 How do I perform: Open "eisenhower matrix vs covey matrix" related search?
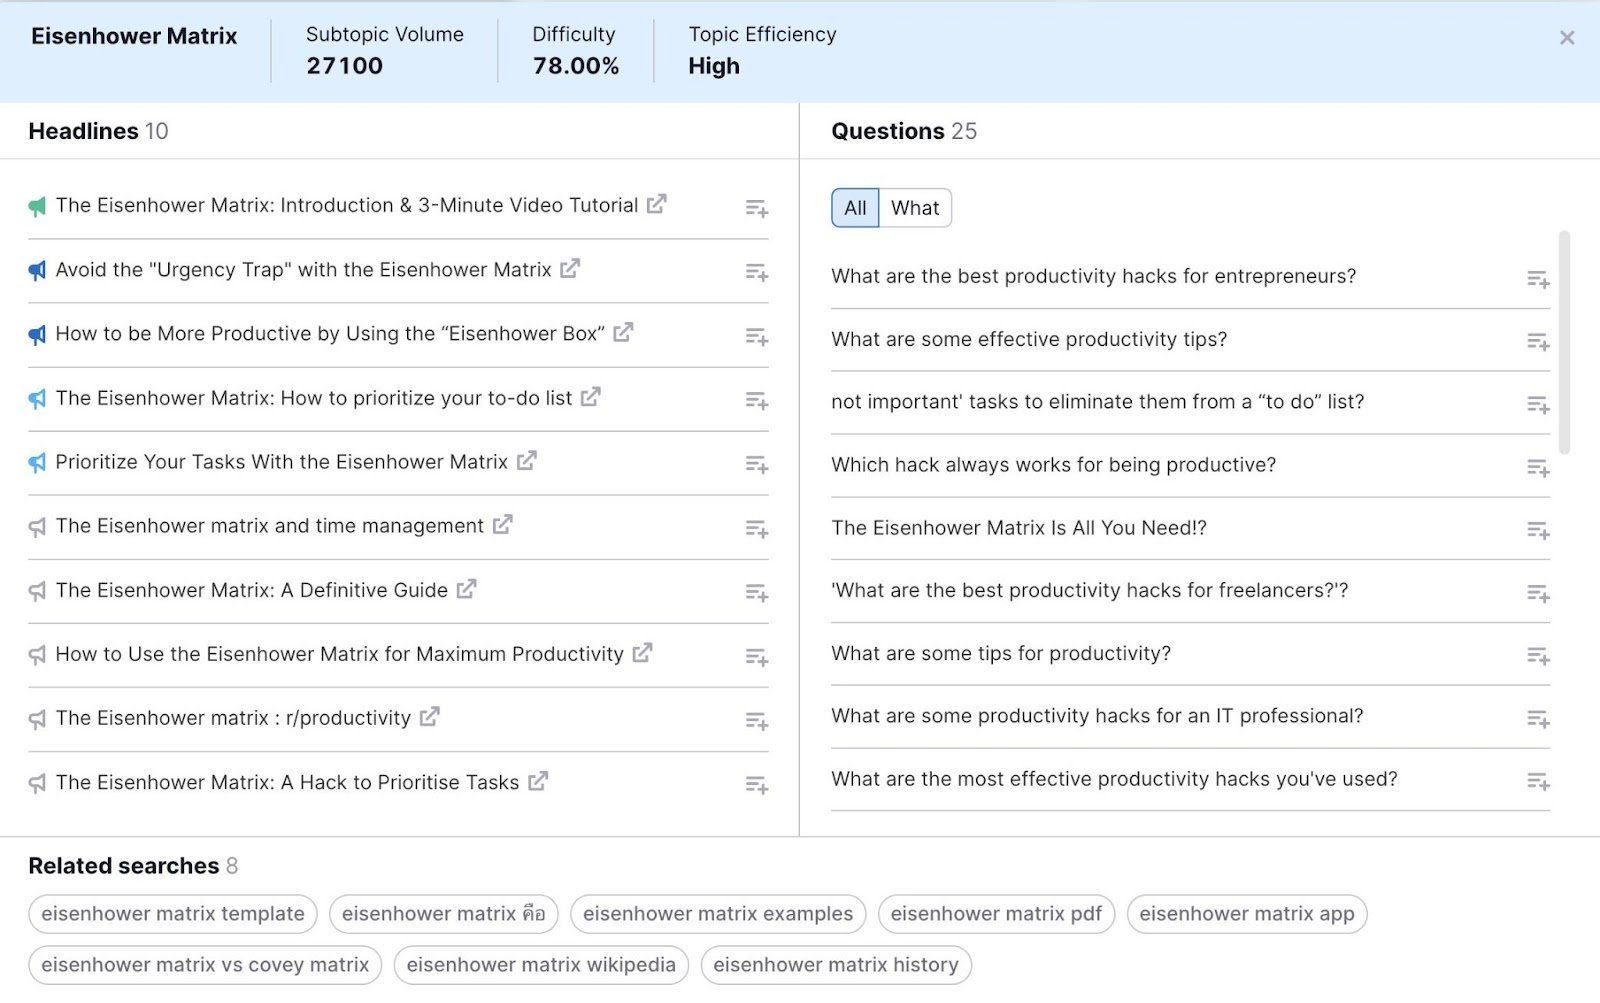pos(204,964)
